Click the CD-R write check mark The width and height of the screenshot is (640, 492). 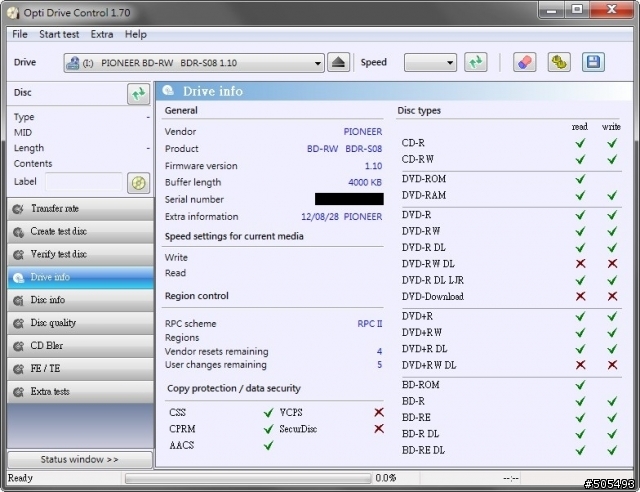point(612,143)
